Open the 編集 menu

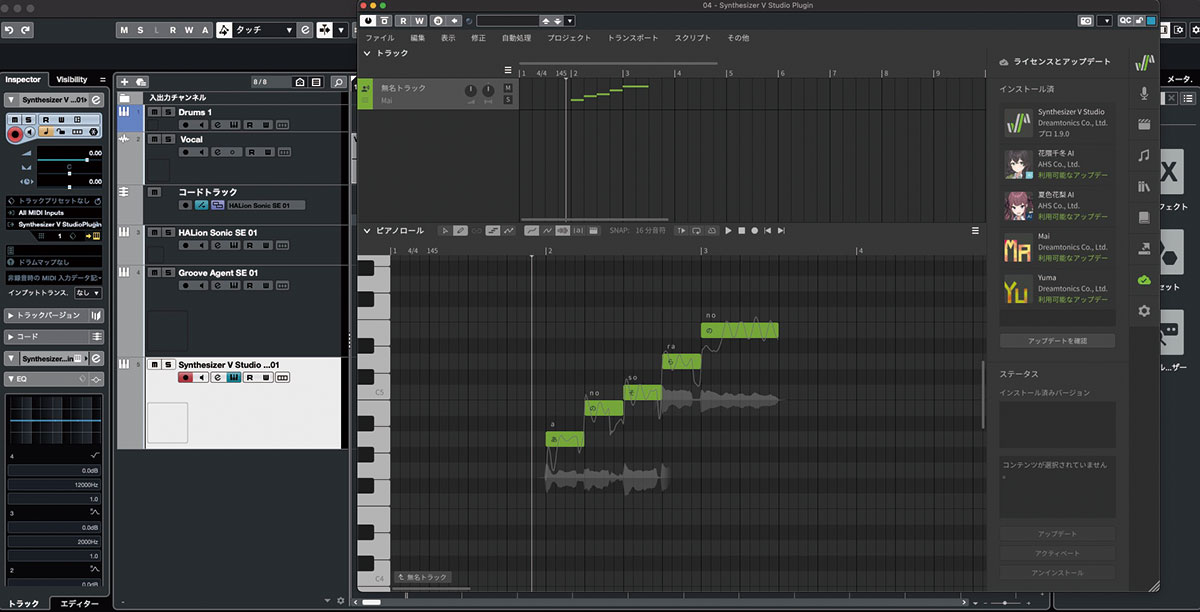pos(418,38)
